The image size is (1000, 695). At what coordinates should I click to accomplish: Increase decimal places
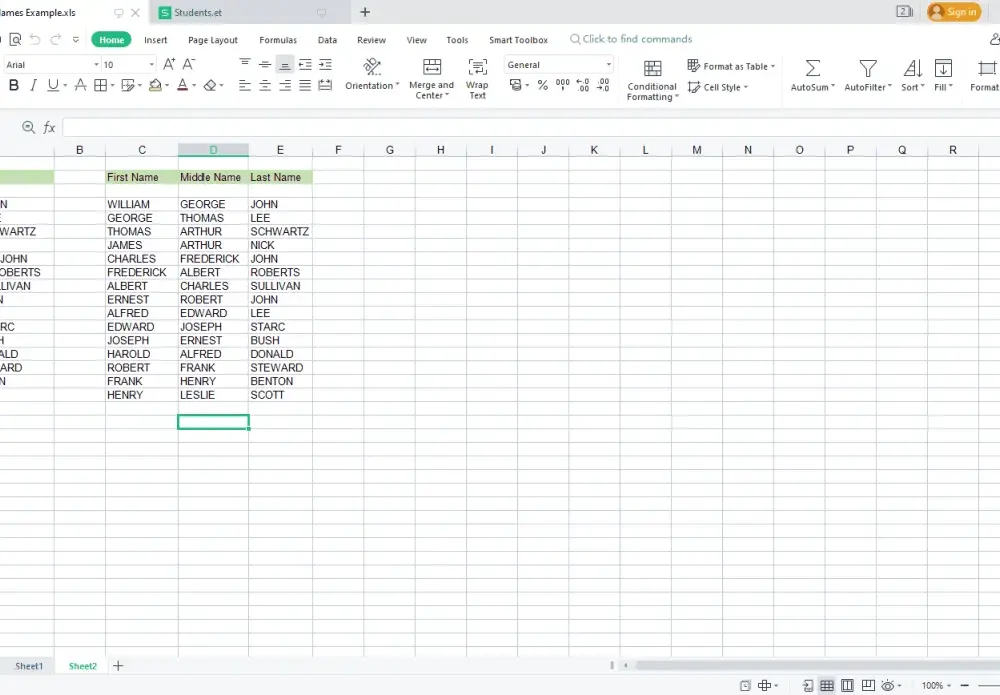click(583, 85)
